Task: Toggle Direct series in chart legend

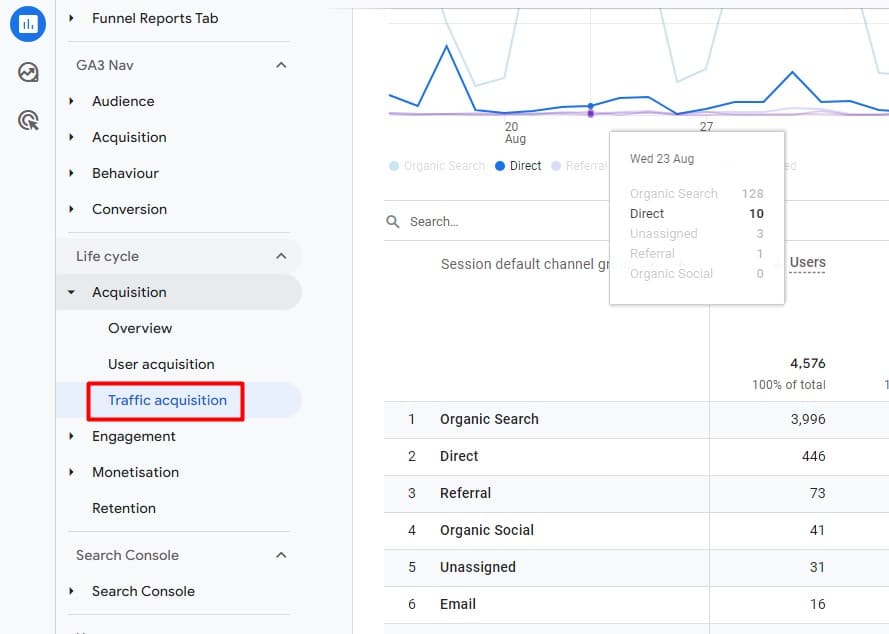Action: tap(518, 166)
